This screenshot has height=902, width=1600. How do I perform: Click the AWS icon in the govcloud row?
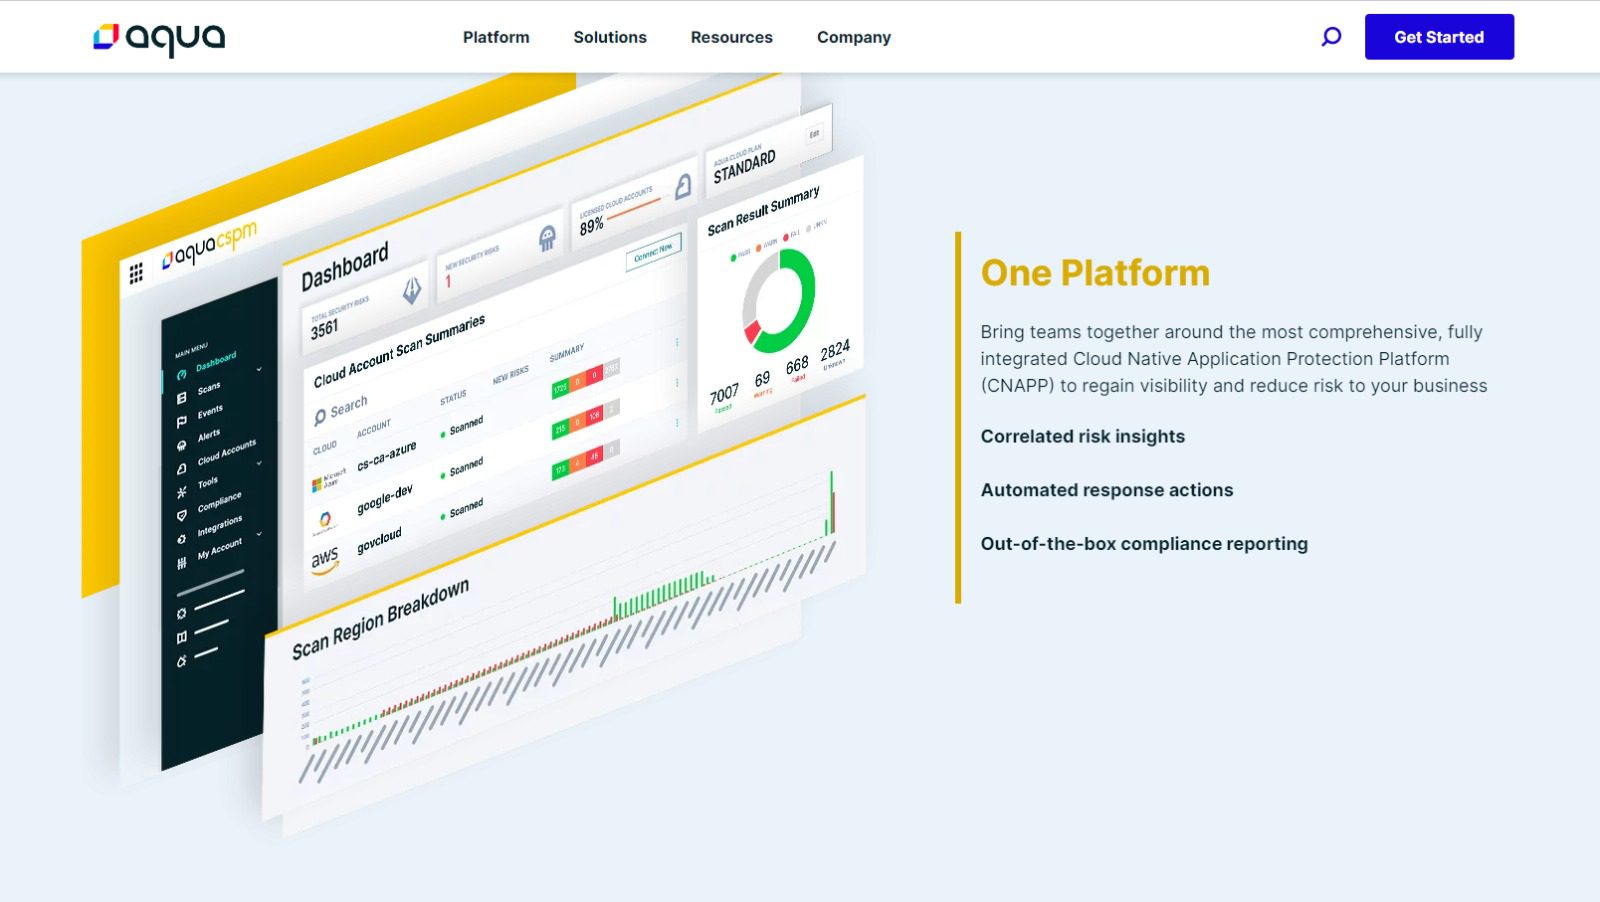[x=324, y=560]
